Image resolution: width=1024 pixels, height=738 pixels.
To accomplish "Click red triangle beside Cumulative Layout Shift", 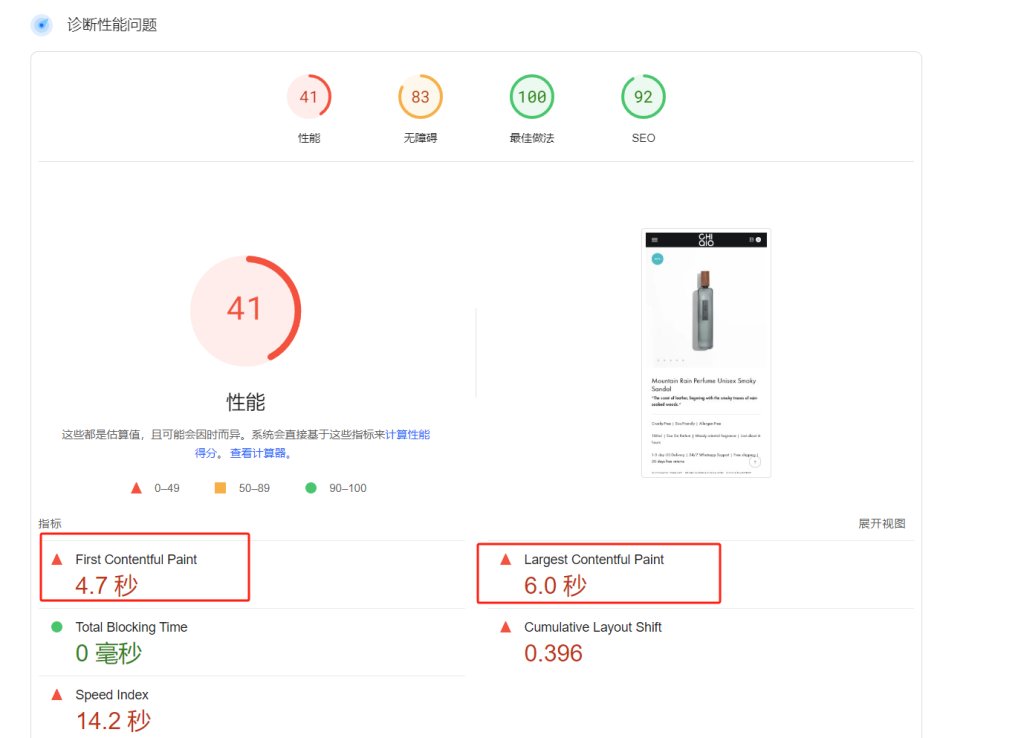I will point(506,627).
